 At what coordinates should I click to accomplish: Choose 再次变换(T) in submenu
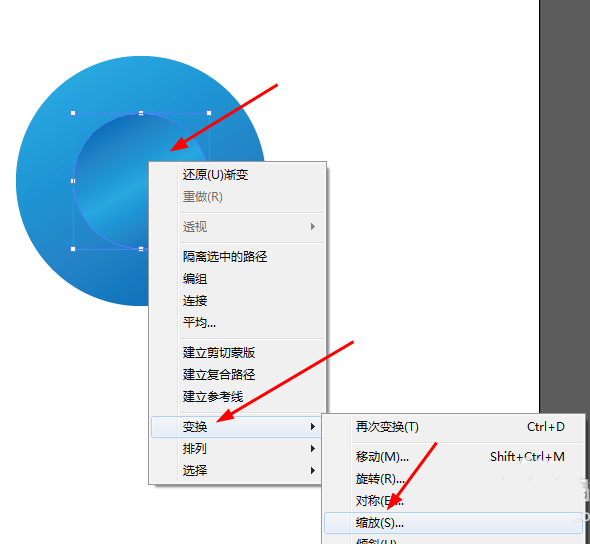coord(453,427)
